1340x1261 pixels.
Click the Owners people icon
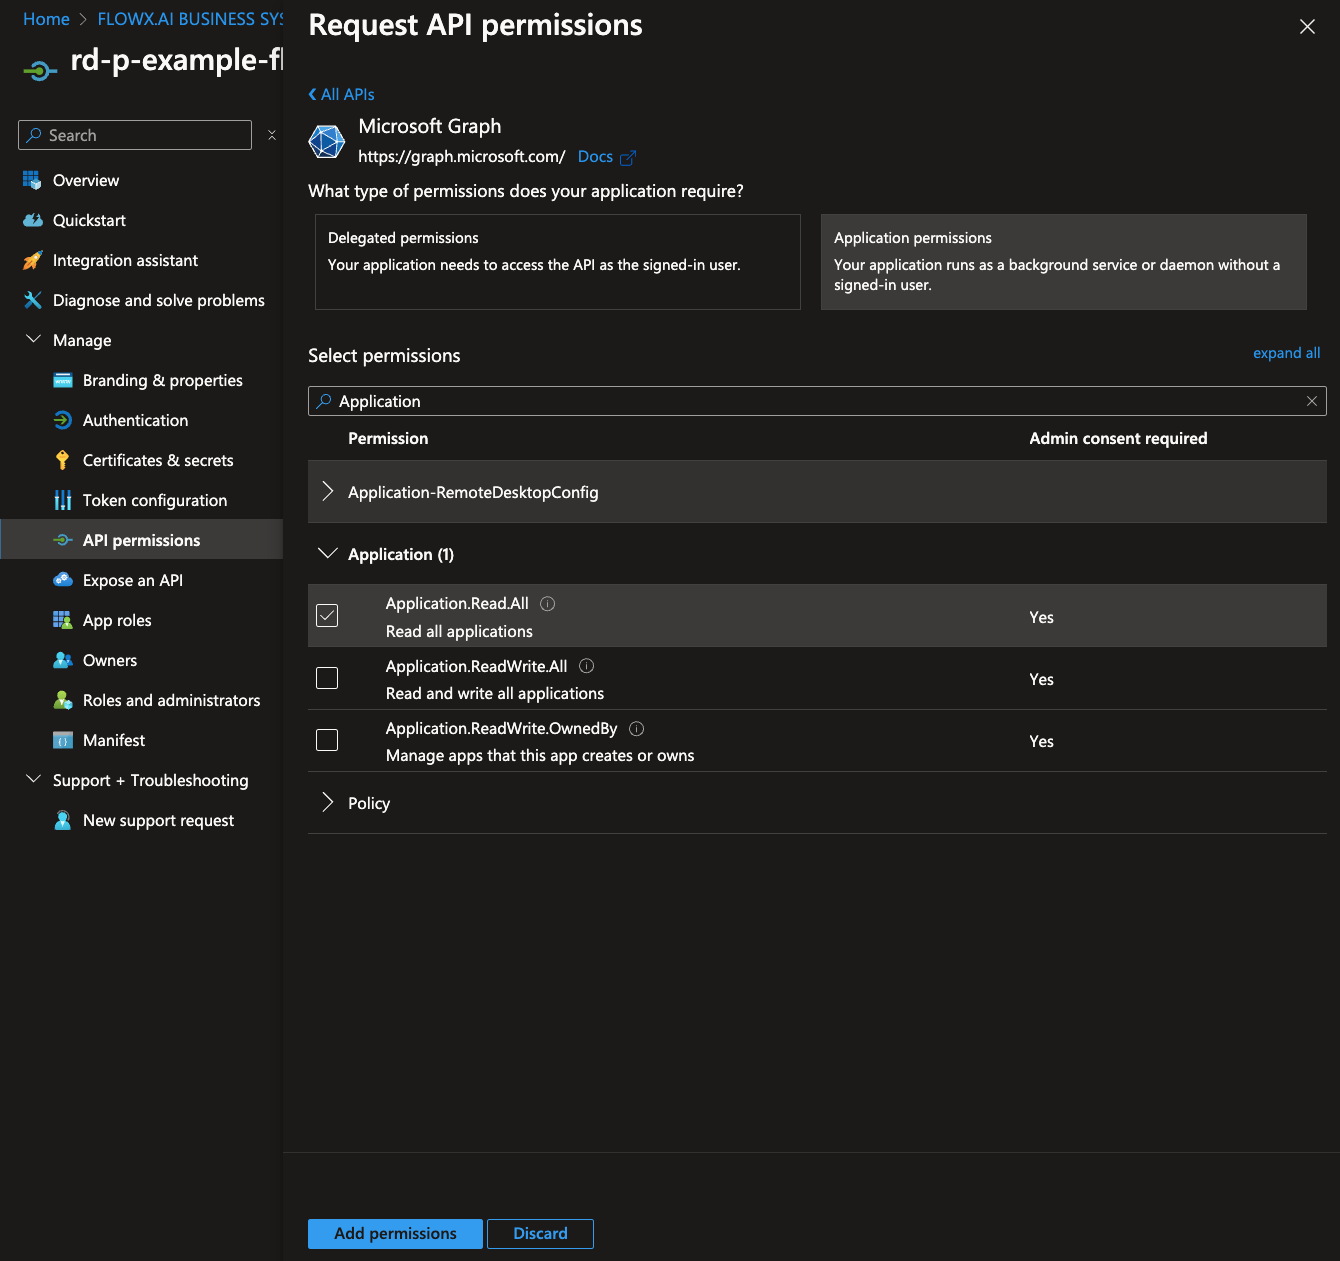tap(62, 660)
